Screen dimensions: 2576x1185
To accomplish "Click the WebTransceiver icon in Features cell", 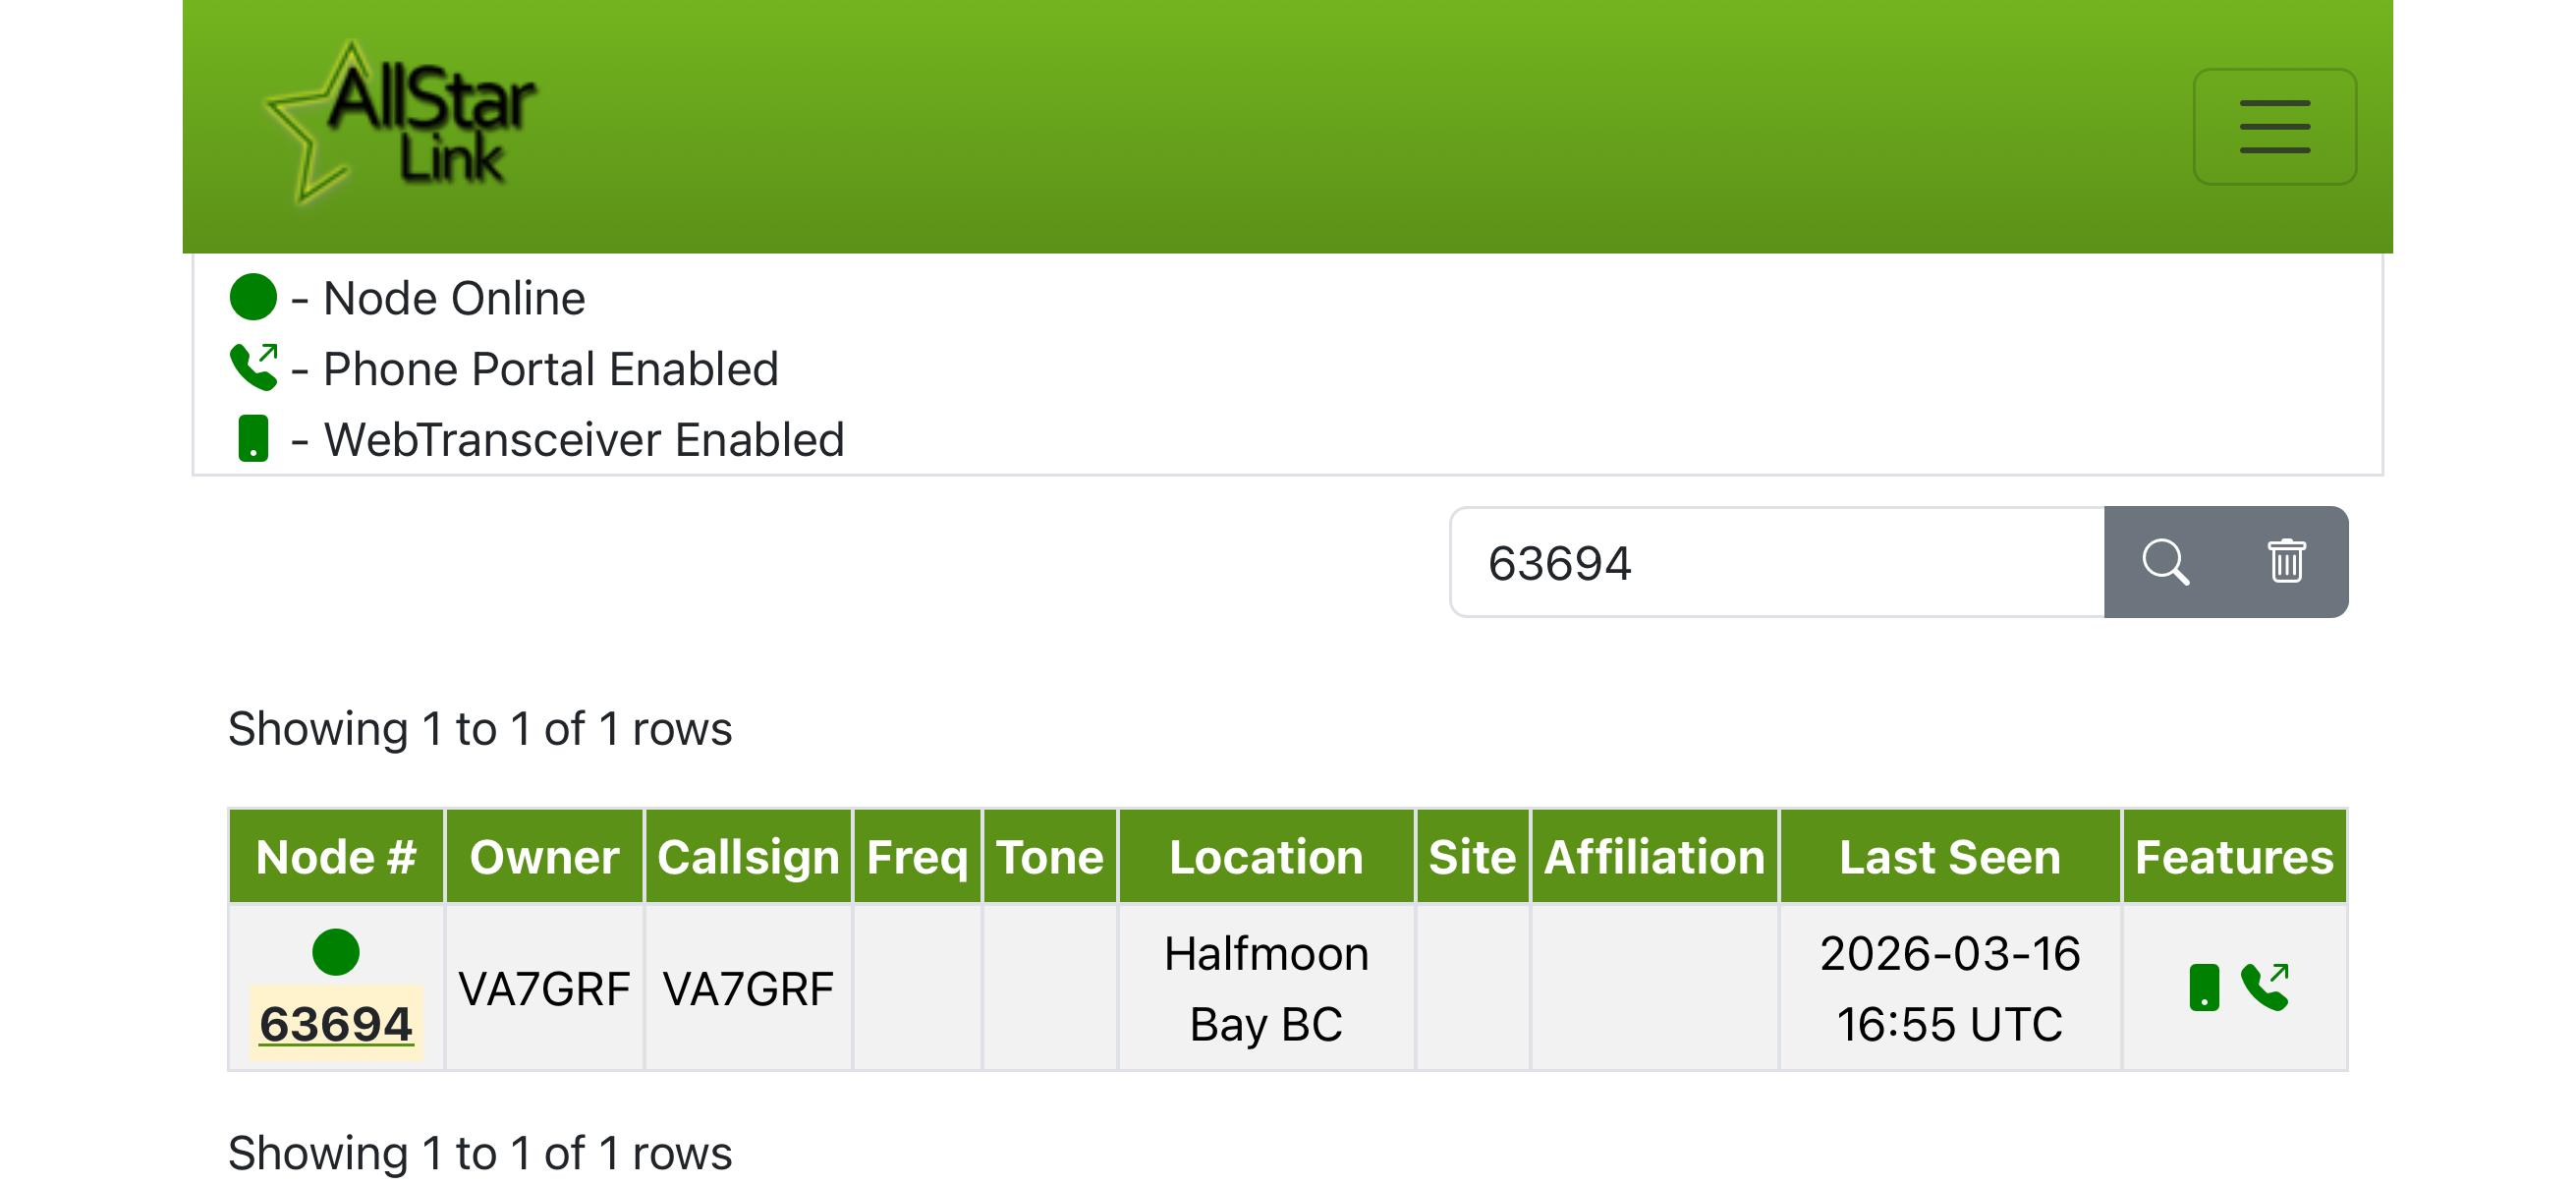I will 2204,988.
